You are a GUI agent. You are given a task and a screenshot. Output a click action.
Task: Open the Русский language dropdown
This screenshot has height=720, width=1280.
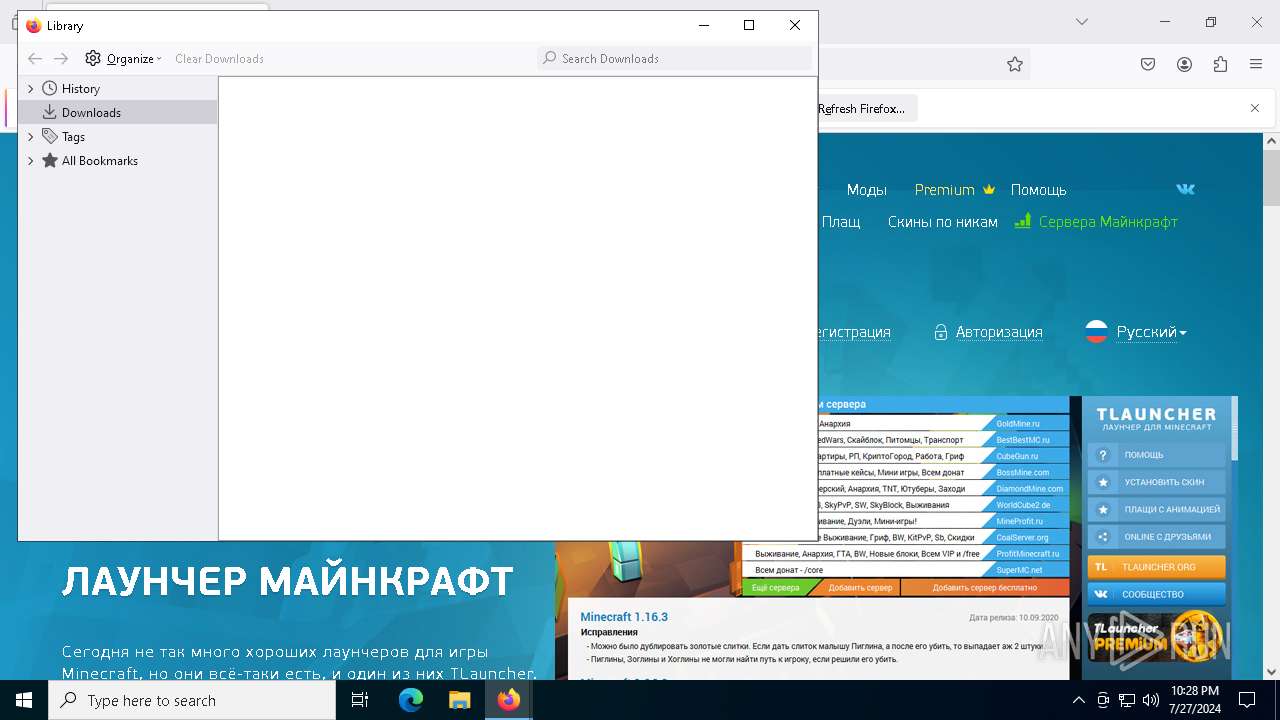1136,332
